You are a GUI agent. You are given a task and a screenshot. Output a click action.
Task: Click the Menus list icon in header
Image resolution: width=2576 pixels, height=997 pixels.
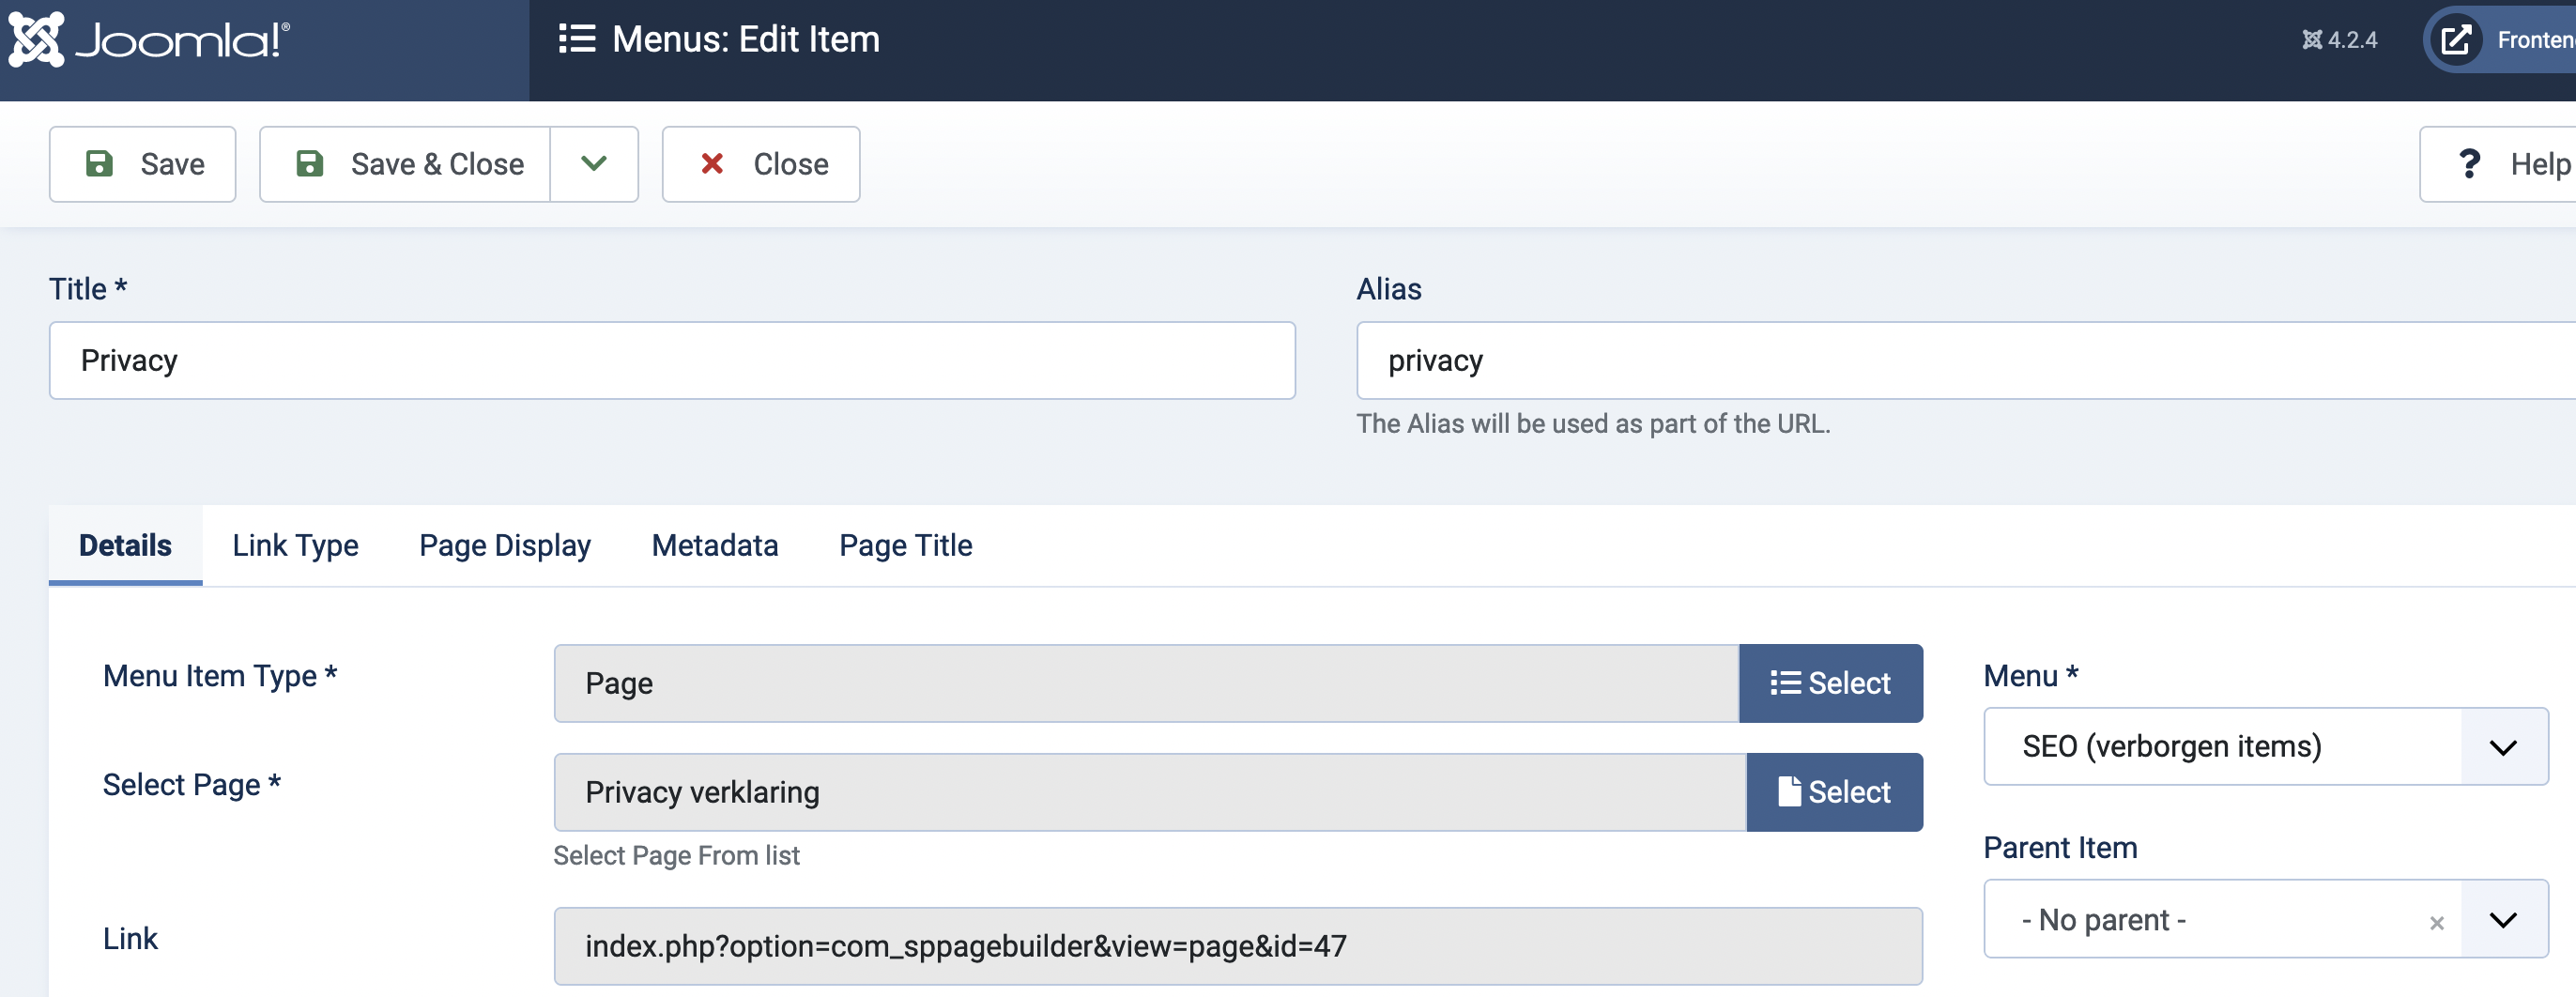click(577, 39)
